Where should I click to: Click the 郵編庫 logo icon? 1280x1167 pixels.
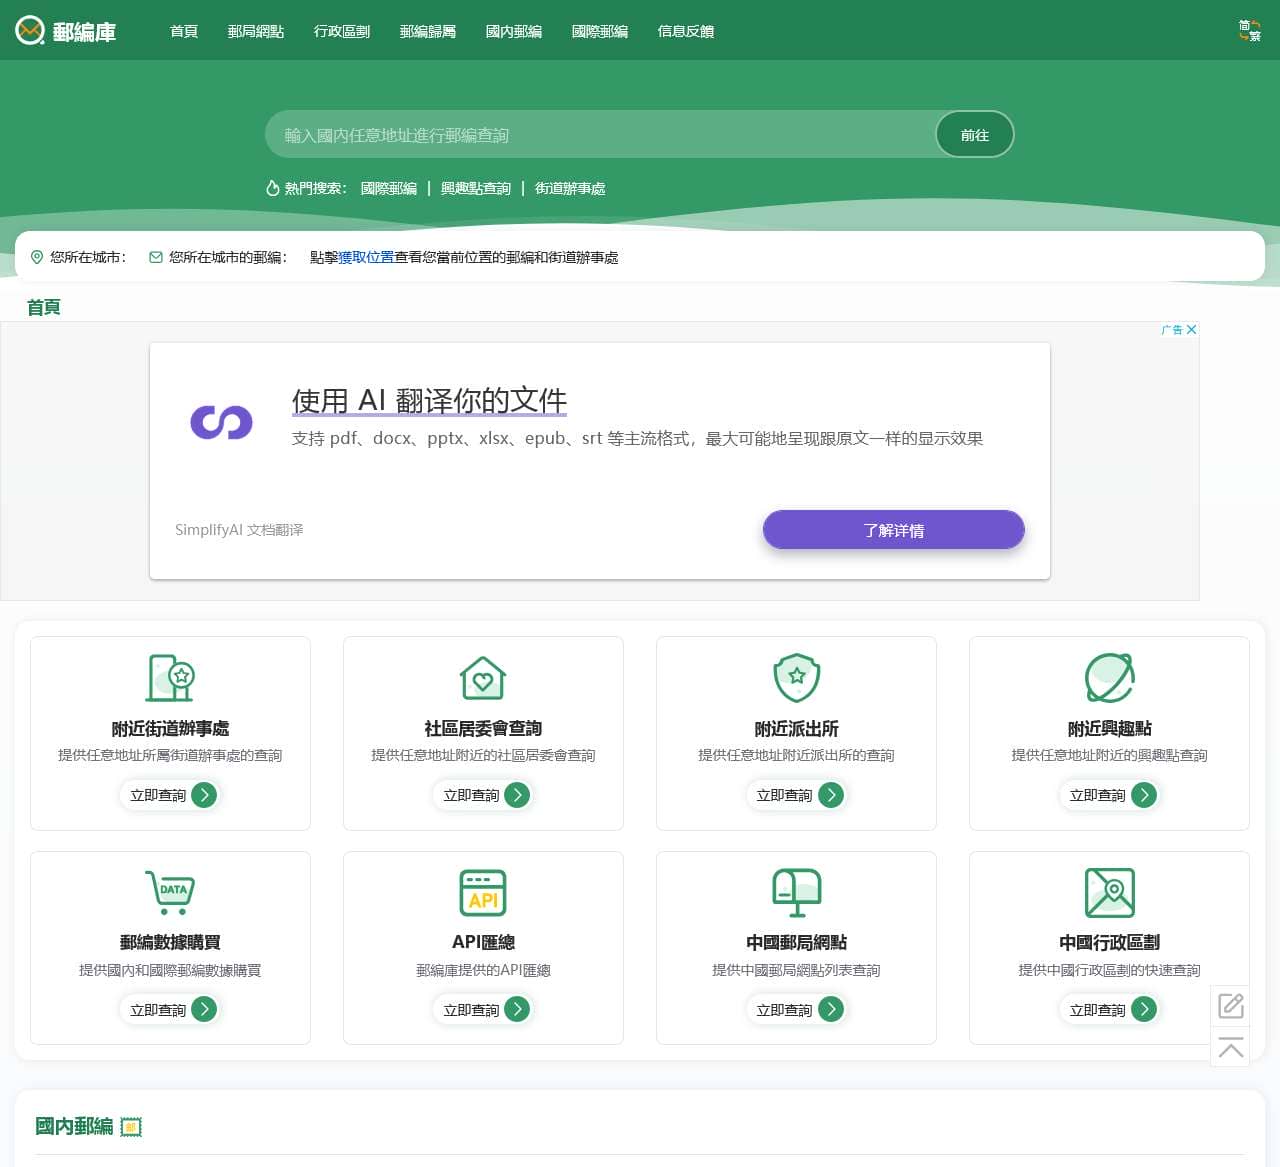pyautogui.click(x=30, y=30)
